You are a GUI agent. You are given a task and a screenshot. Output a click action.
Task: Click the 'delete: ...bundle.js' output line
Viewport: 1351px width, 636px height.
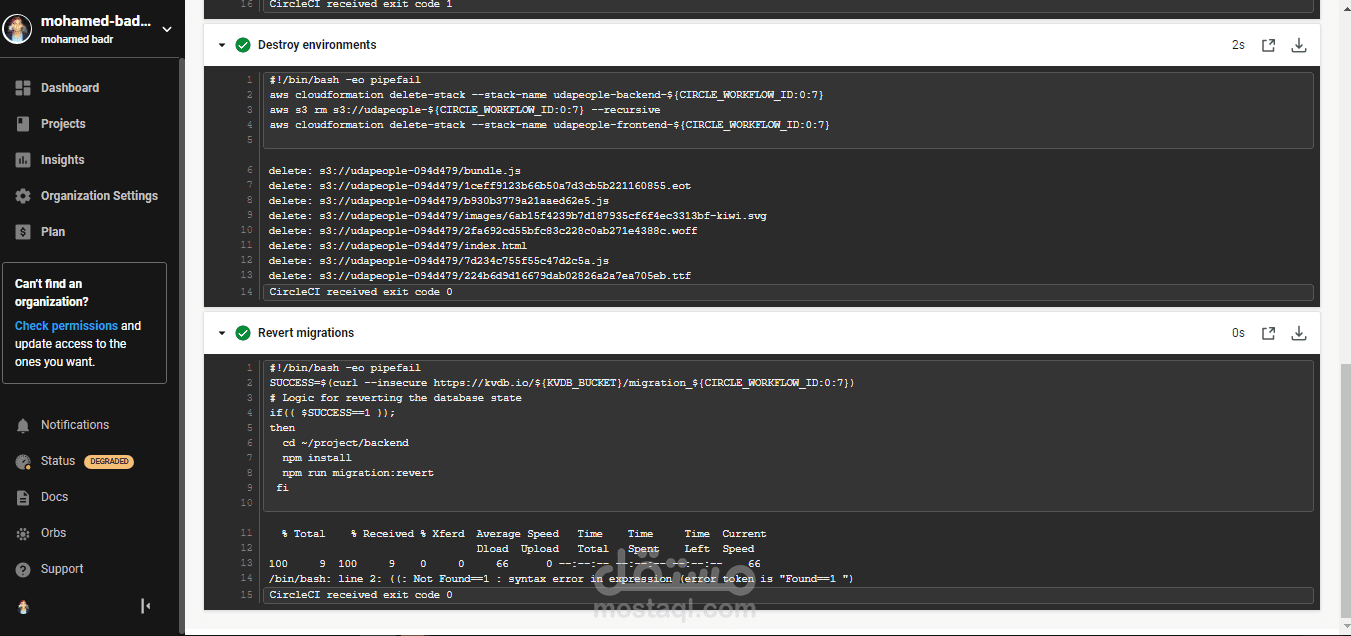coord(395,171)
